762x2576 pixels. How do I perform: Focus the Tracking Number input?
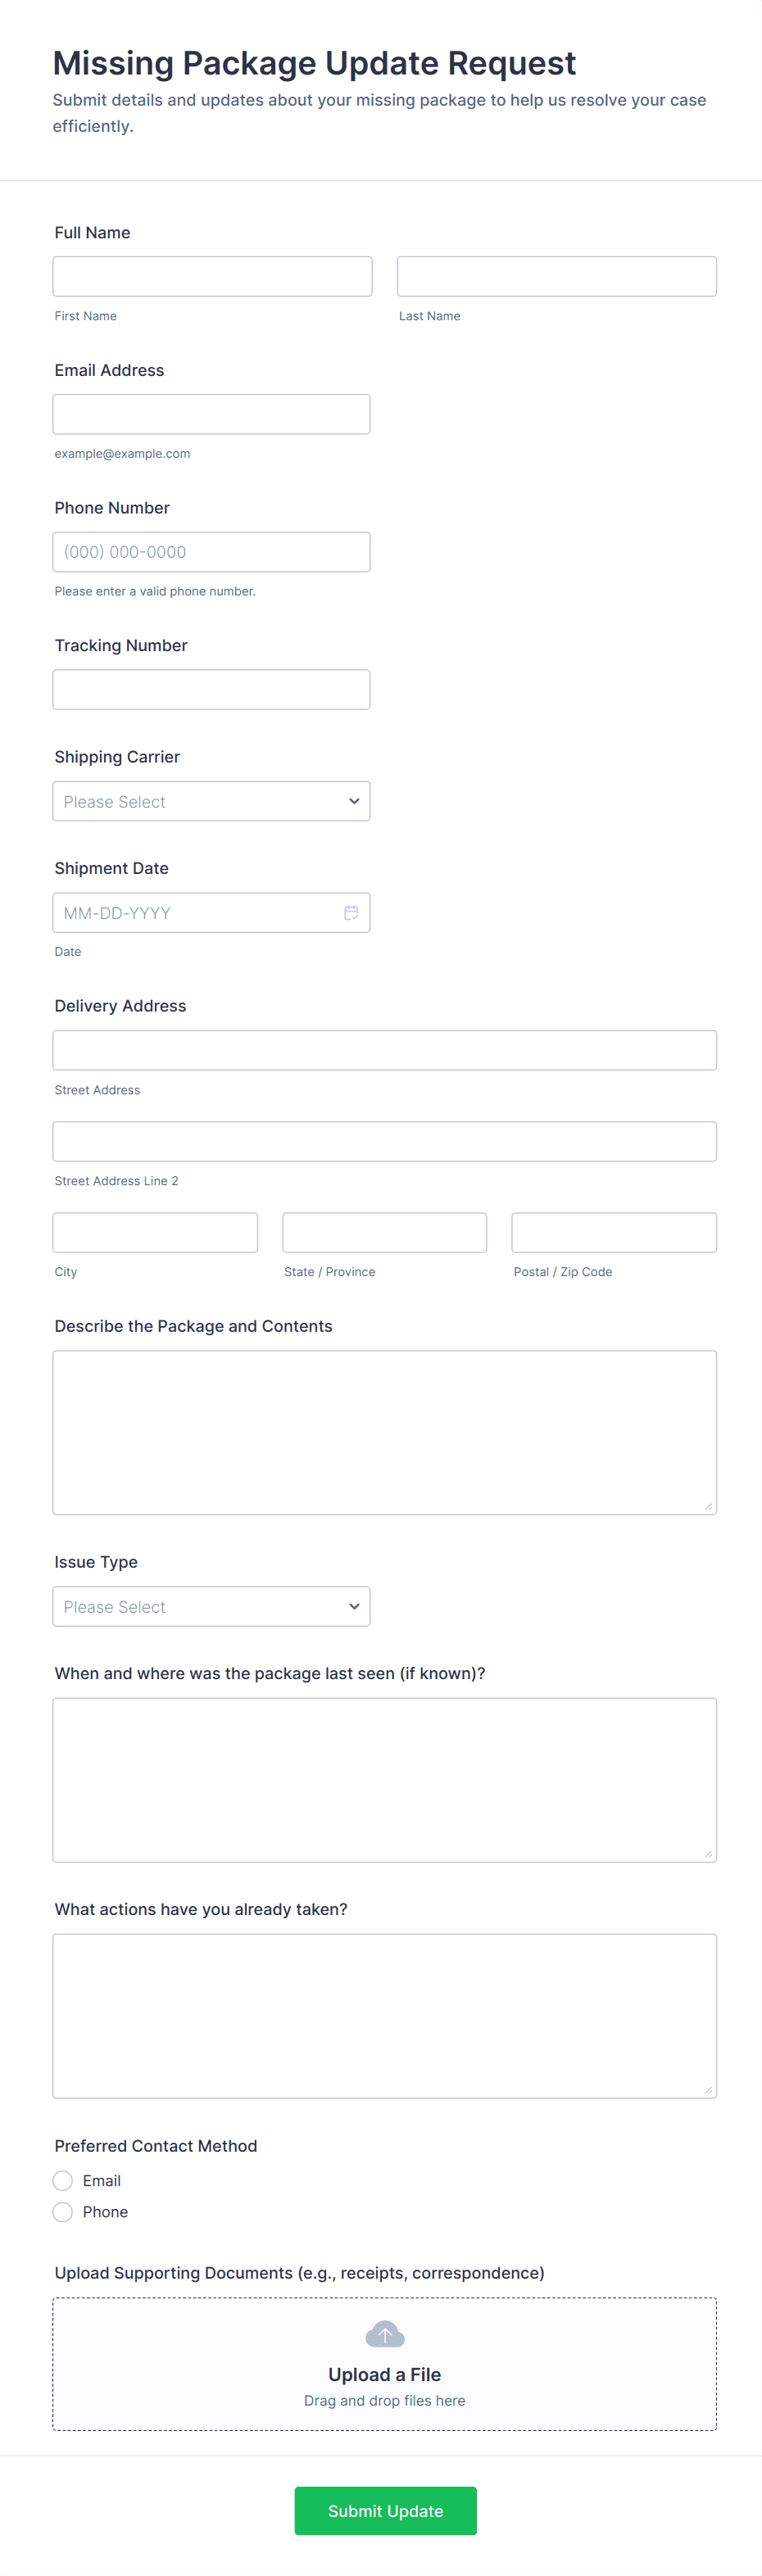[211, 690]
